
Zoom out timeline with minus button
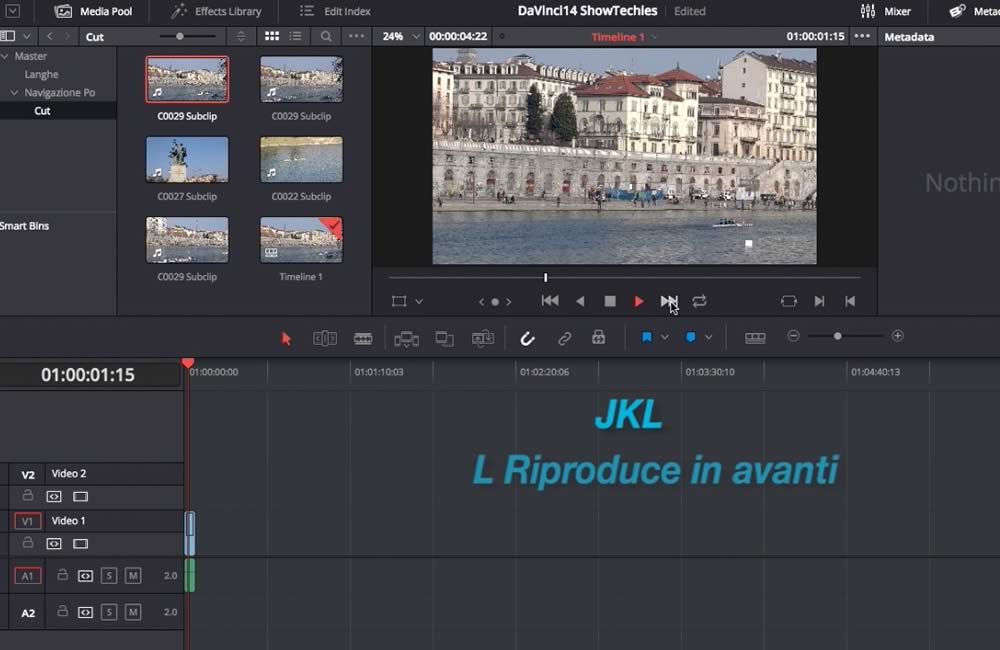[793, 336]
